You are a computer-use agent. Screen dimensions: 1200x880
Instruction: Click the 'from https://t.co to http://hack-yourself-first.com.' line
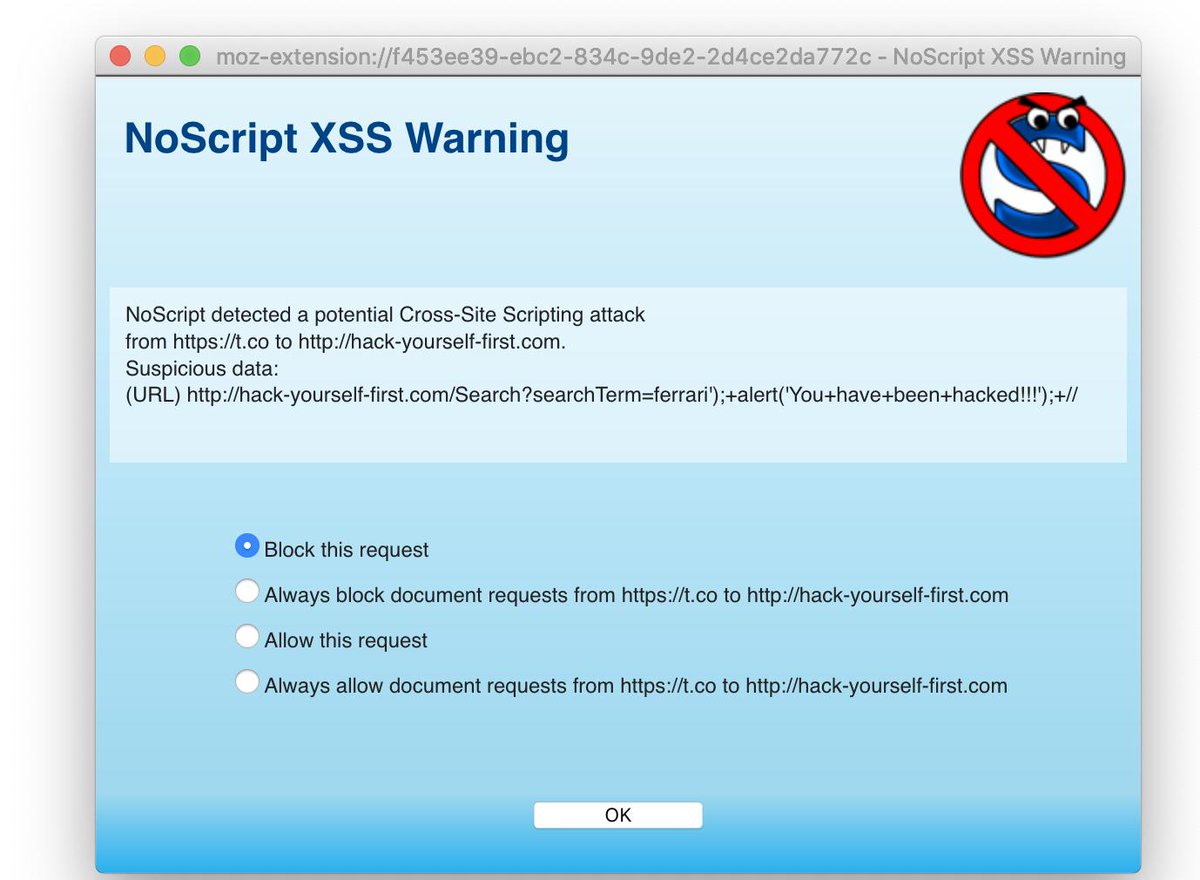click(x=346, y=341)
